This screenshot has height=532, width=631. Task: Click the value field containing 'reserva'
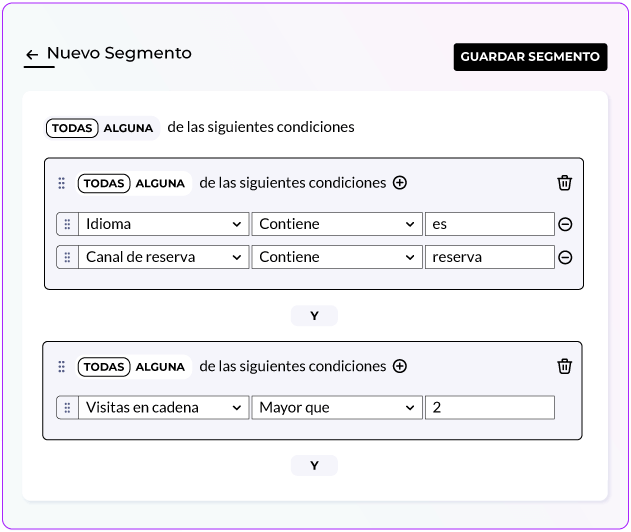(489, 258)
